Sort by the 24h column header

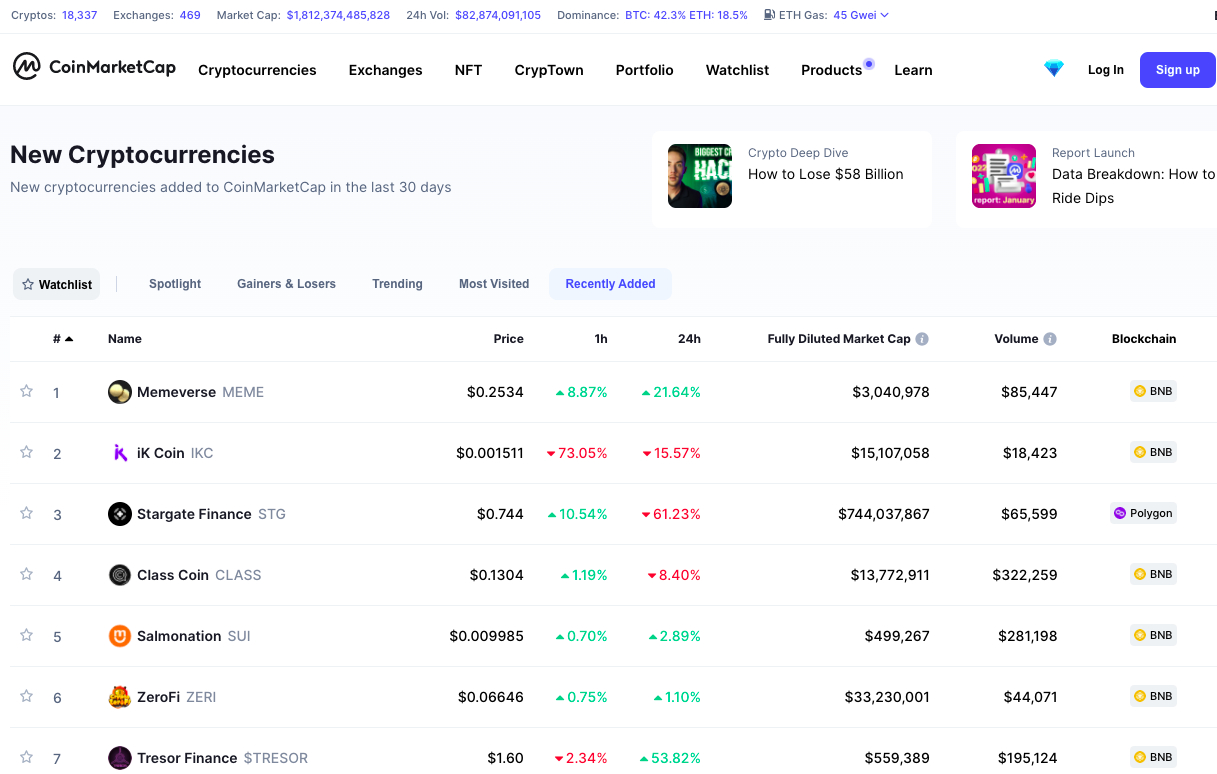(689, 339)
